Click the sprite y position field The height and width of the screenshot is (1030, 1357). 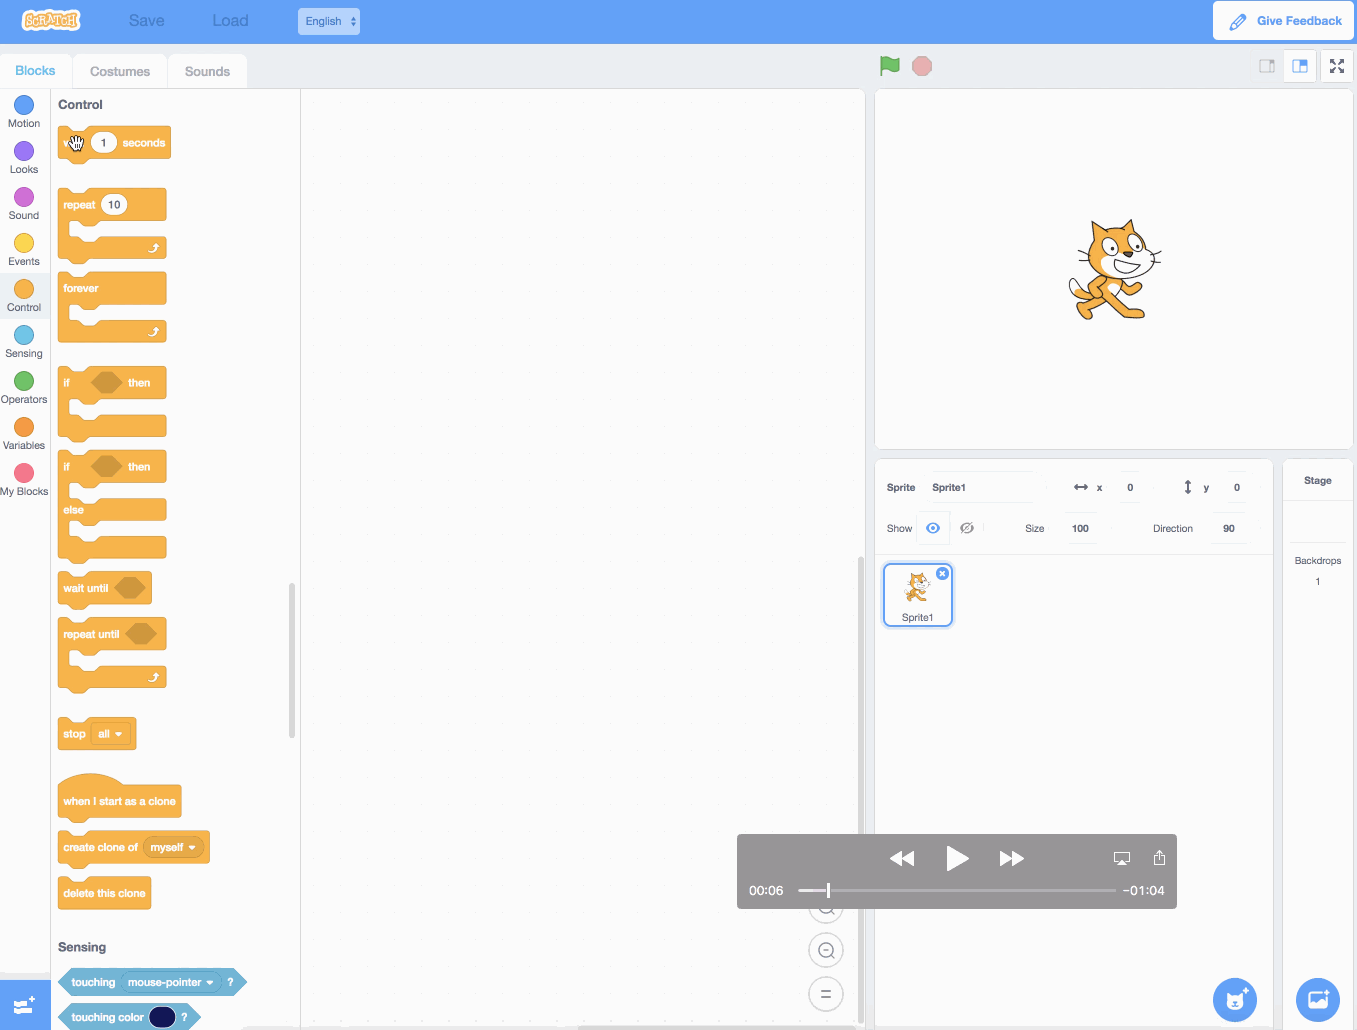tap(1237, 487)
